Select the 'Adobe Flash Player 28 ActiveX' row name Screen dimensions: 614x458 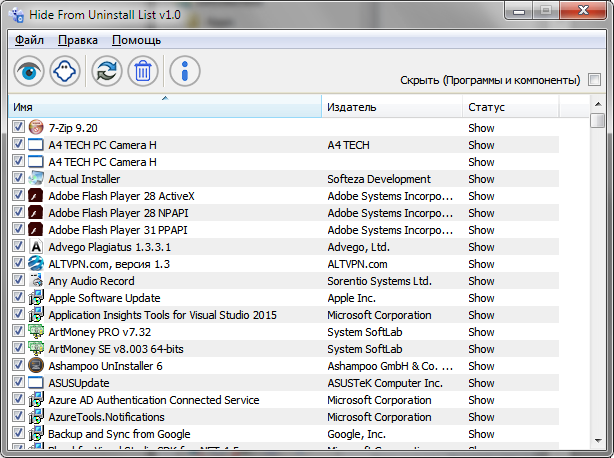(121, 196)
